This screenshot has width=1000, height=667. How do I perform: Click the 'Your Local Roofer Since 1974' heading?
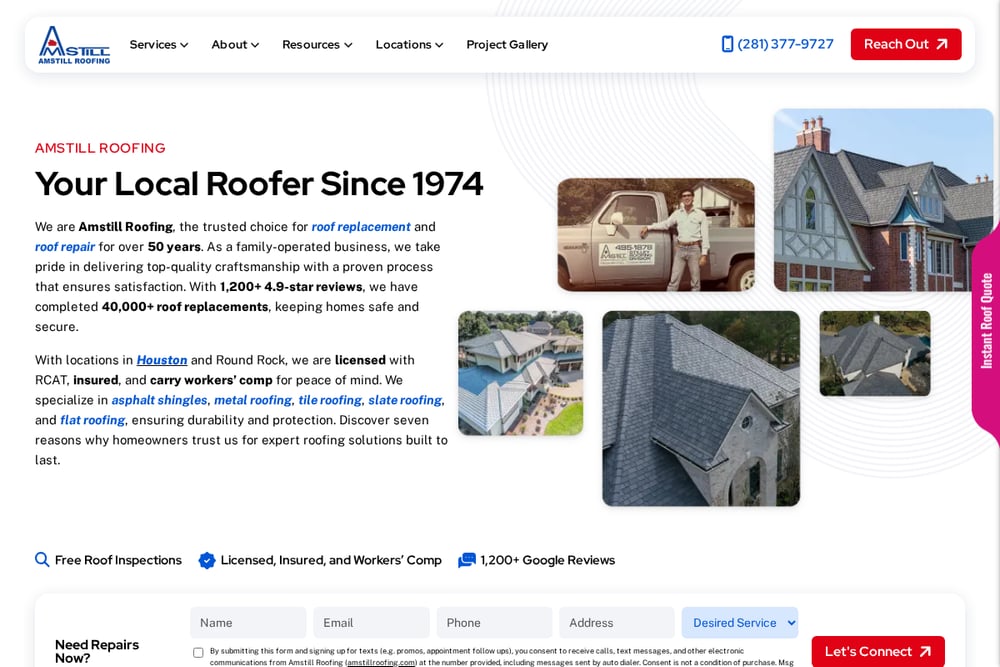[259, 184]
